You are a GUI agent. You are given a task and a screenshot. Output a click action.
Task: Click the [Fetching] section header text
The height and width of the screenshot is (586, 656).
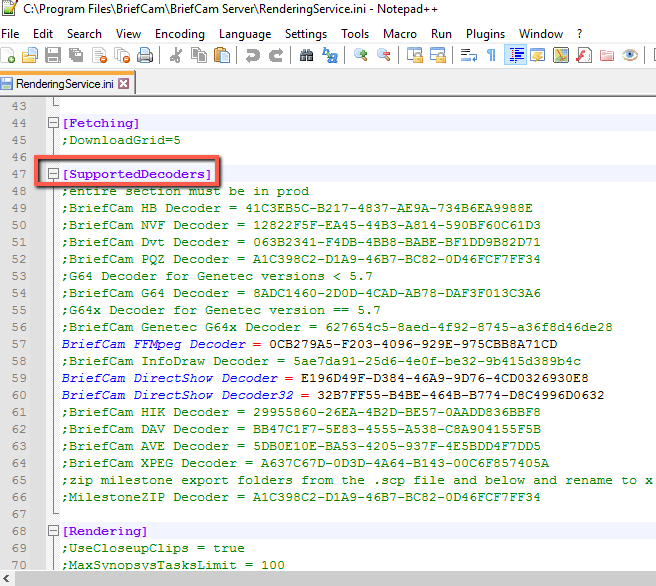[101, 123]
